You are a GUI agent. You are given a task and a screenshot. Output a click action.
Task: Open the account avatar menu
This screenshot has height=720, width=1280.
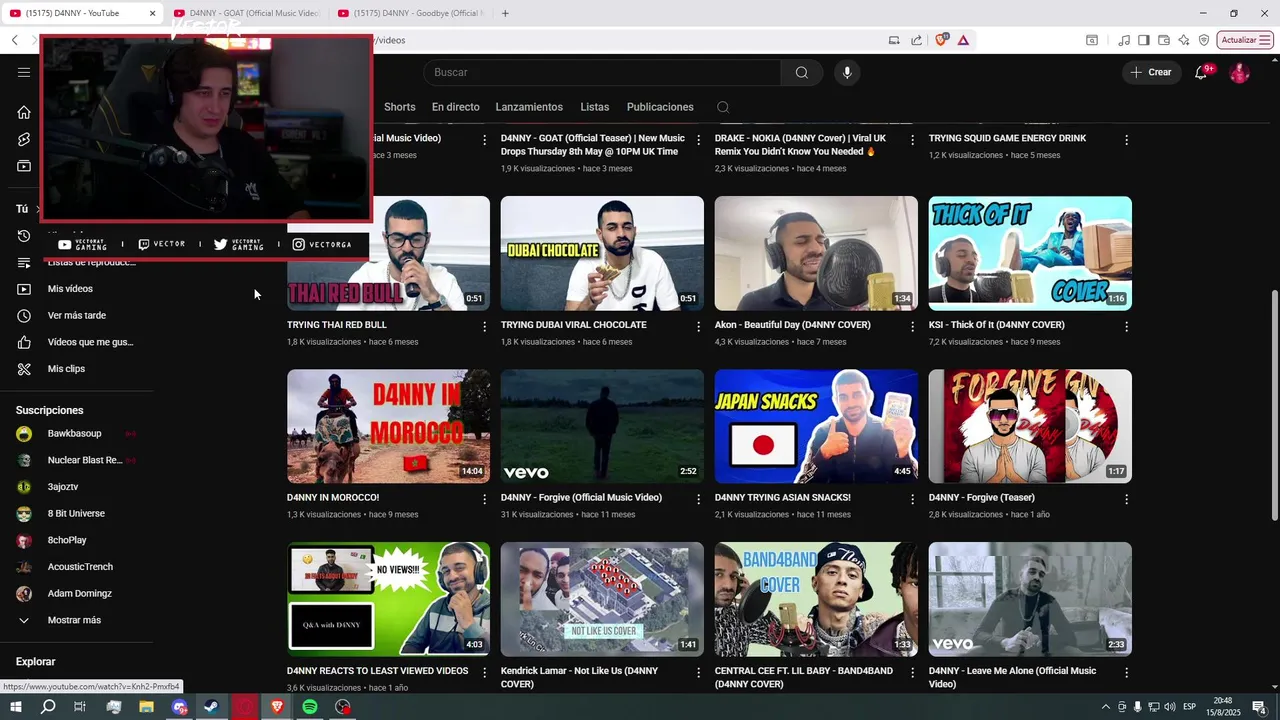(x=1239, y=72)
